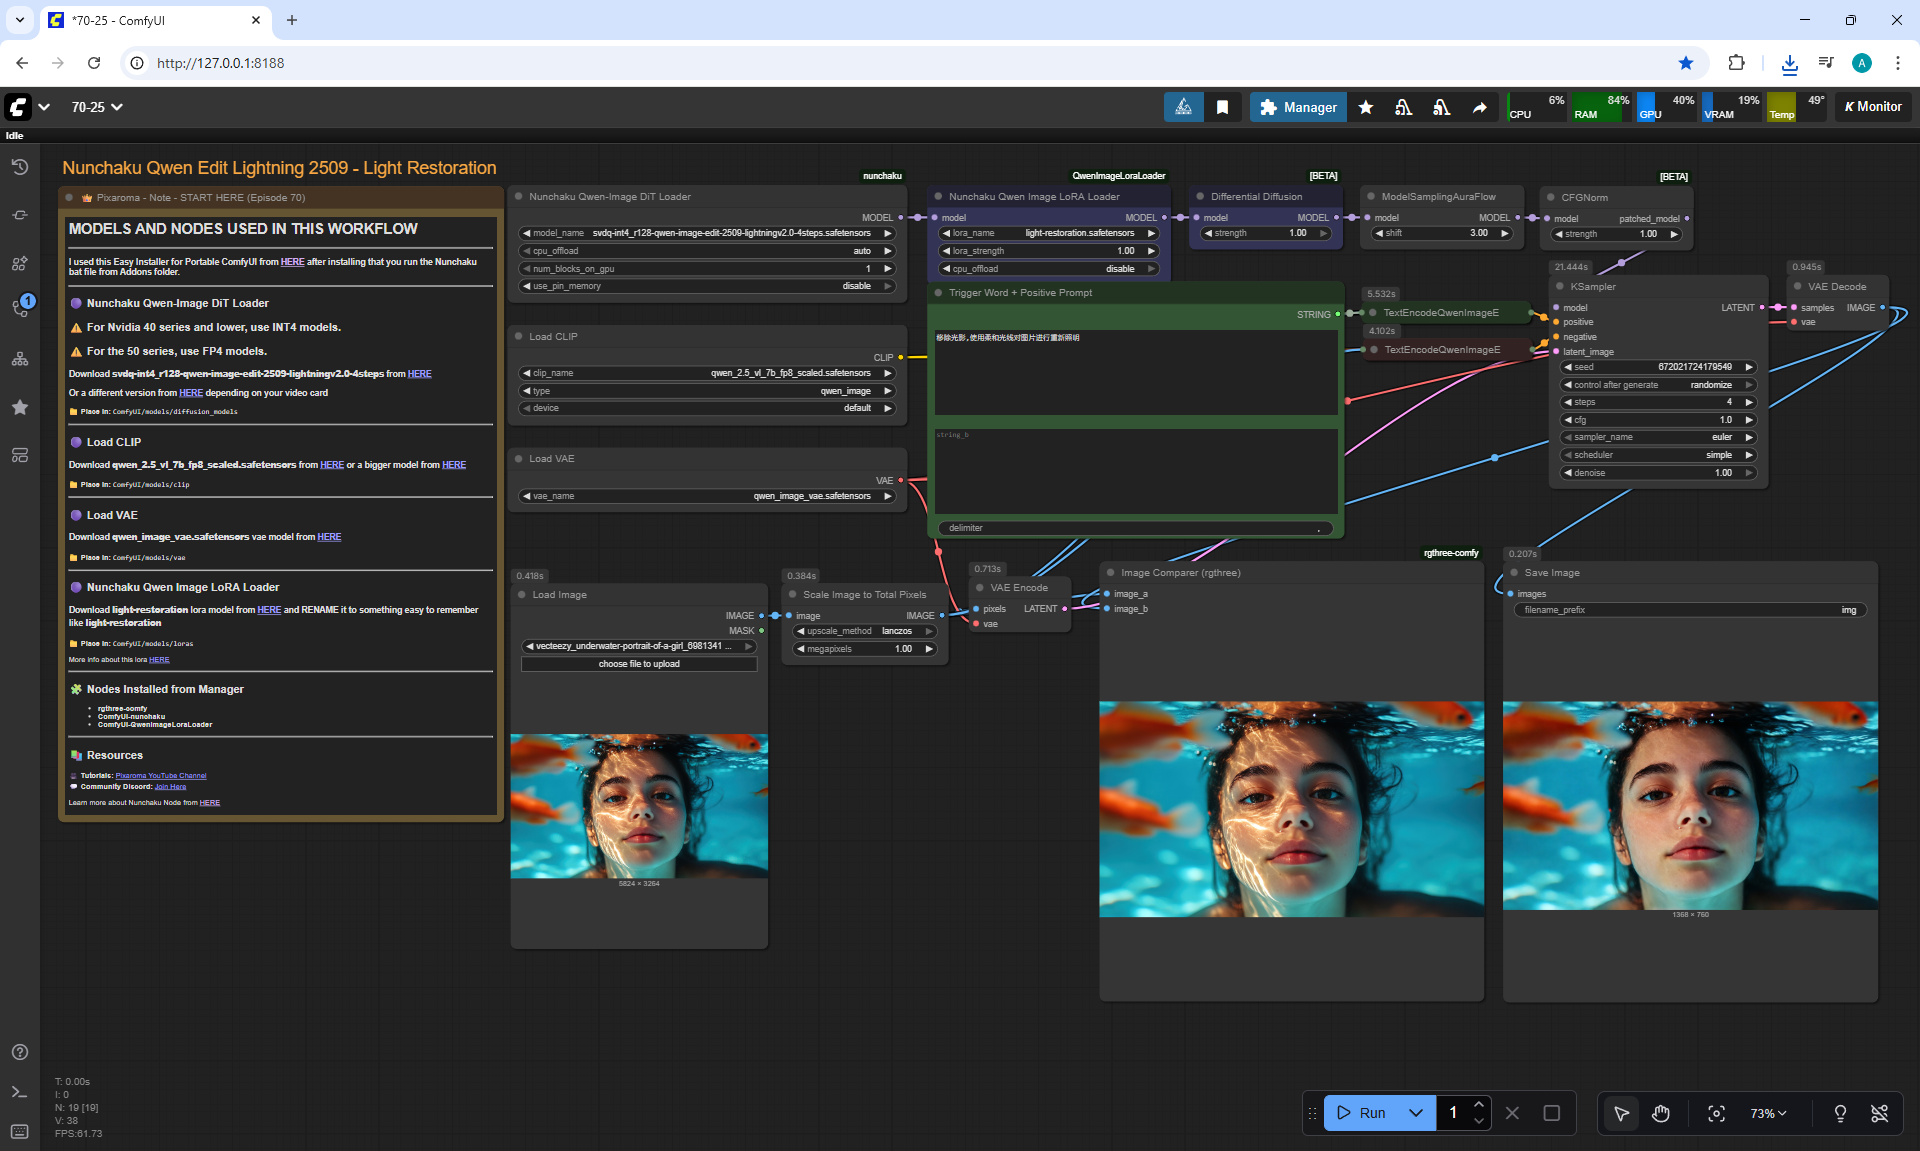The height and width of the screenshot is (1151, 1920).
Task: Open the 73% zoom level dropdown
Action: click(1767, 1113)
